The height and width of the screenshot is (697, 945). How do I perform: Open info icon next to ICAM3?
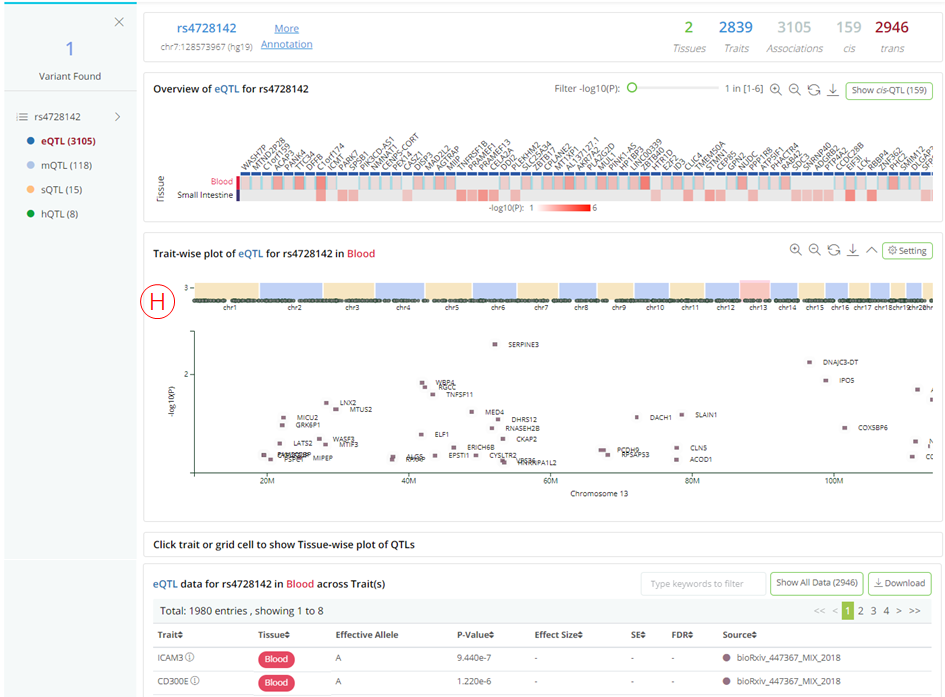[x=190, y=657]
